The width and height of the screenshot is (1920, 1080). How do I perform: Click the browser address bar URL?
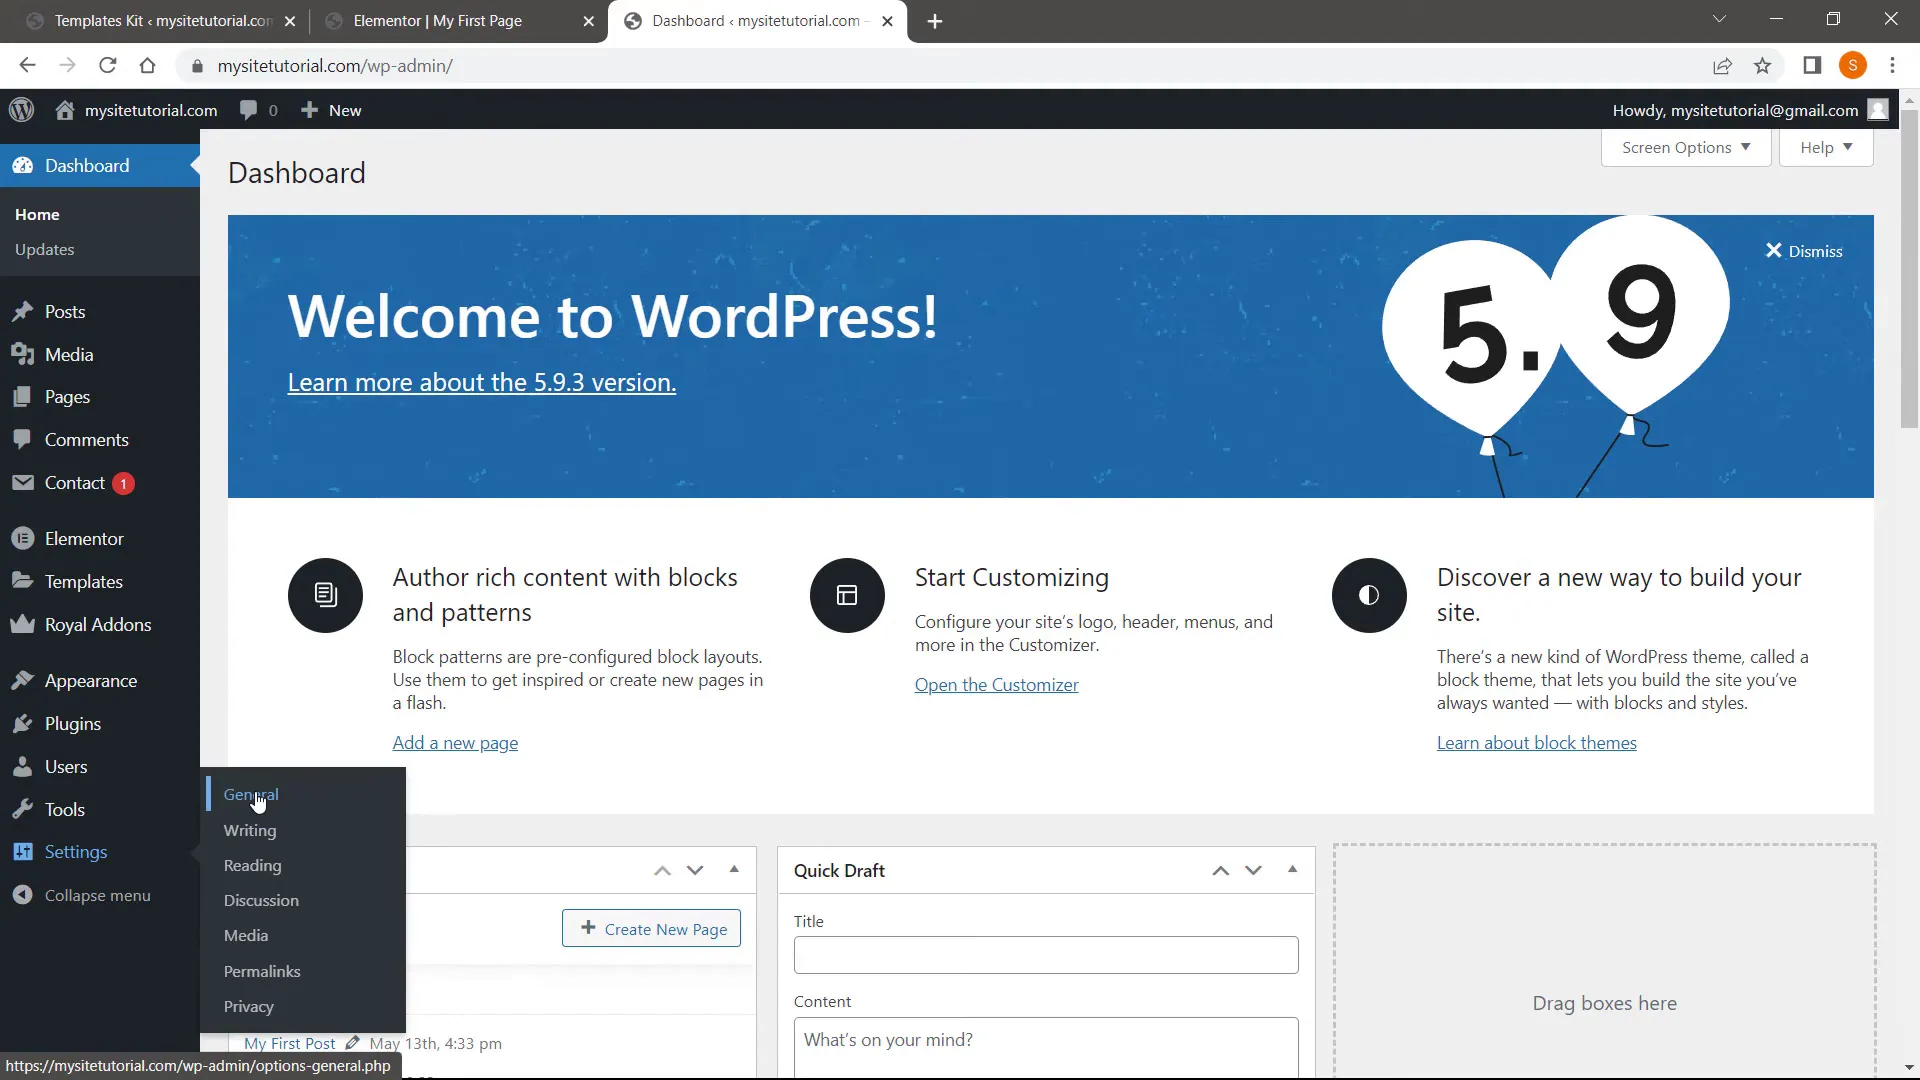tap(335, 66)
